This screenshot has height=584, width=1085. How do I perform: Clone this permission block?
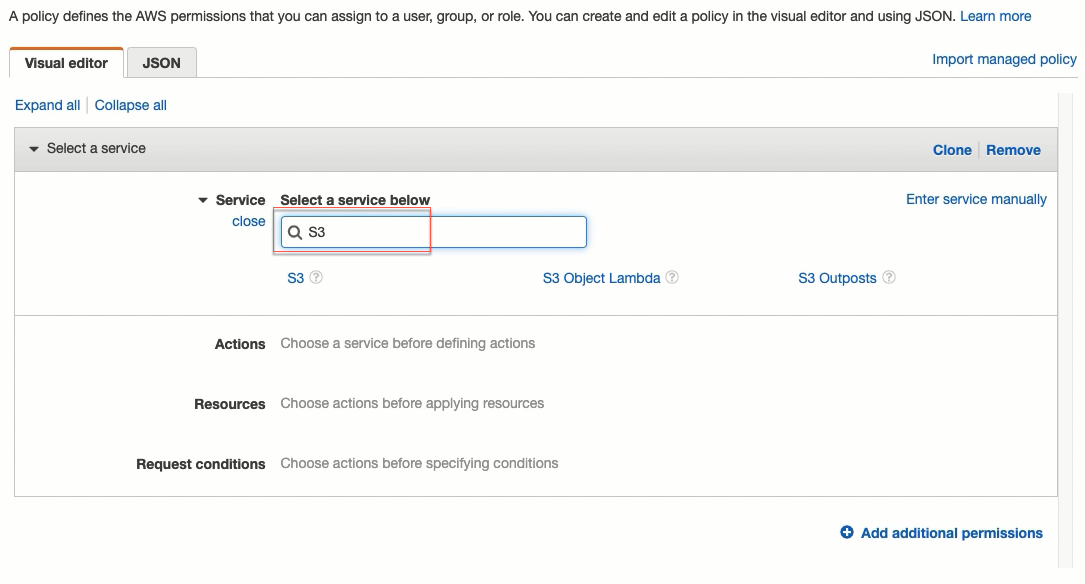coord(952,150)
